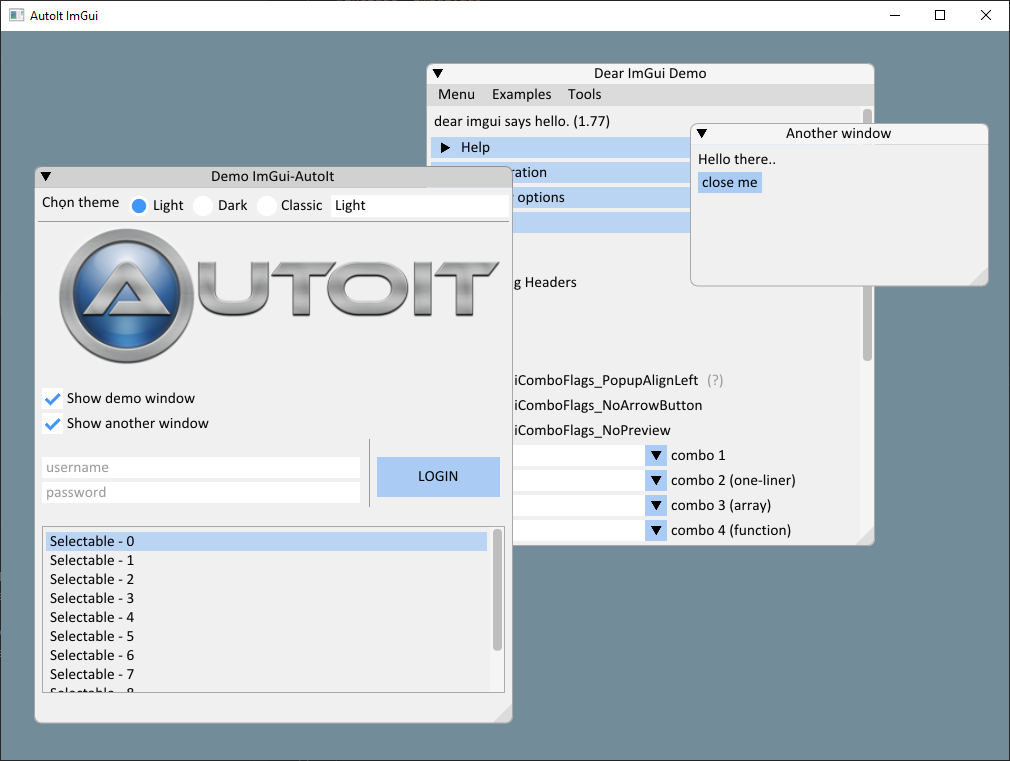1010x761 pixels.
Task: Click the (?) help marker beside PopupAlignLeft
Action: (x=715, y=380)
